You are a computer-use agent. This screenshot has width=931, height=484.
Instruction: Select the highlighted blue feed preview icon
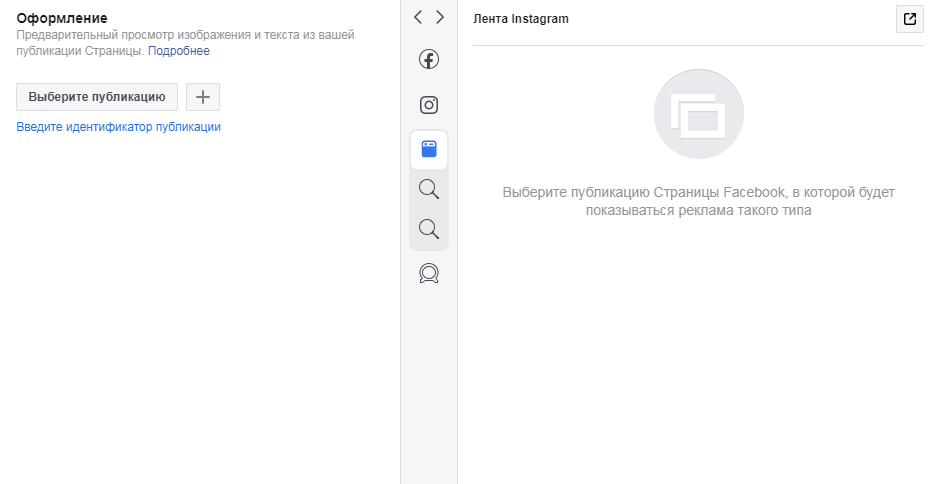[x=429, y=150]
